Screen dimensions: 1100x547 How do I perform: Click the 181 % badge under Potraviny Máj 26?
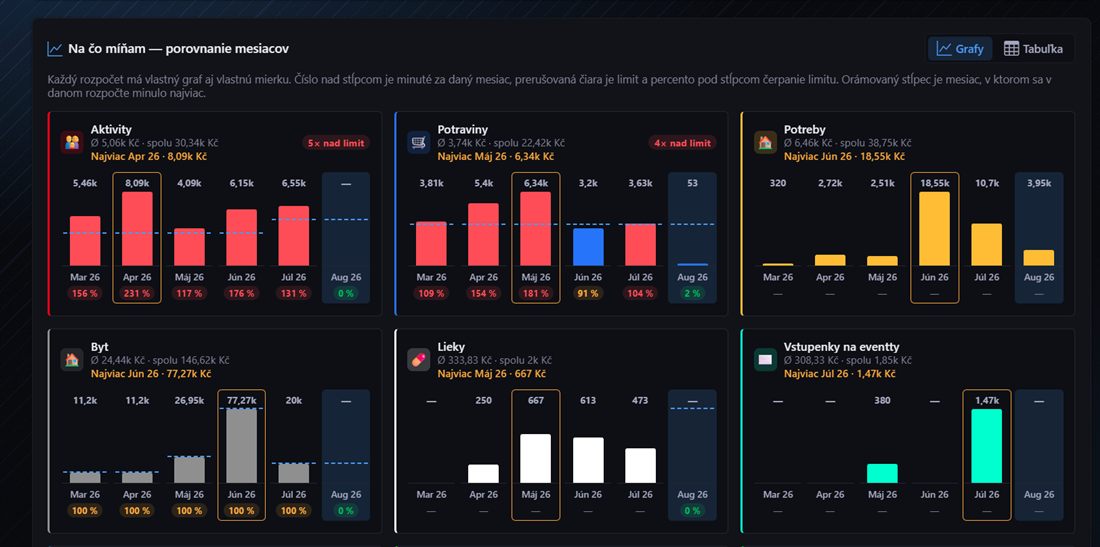pos(535,294)
